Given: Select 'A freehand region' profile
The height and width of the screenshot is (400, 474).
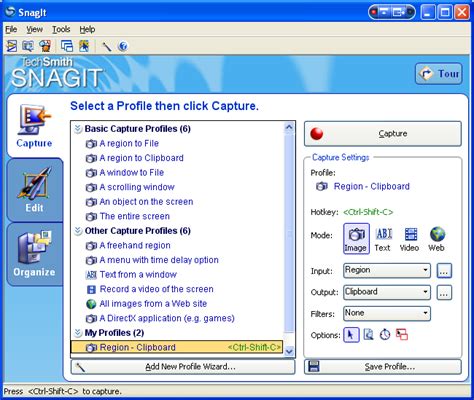Looking at the screenshot, I should click(x=128, y=246).
